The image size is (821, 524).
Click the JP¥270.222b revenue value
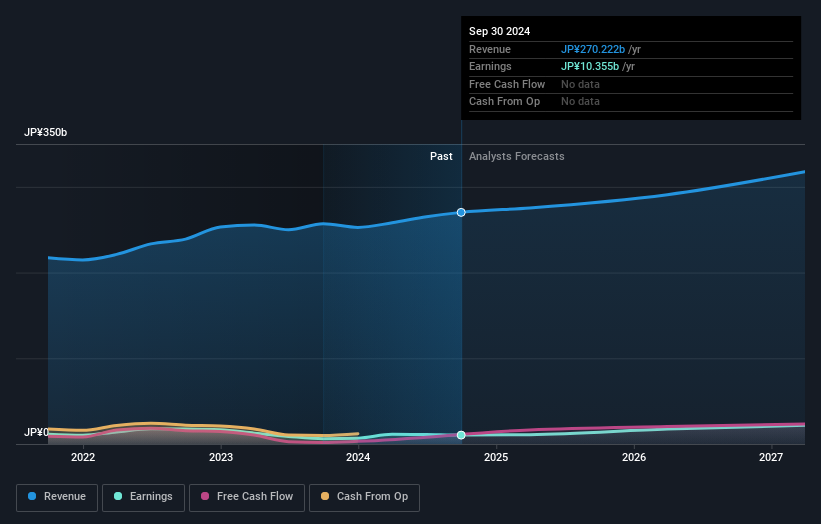coord(593,49)
